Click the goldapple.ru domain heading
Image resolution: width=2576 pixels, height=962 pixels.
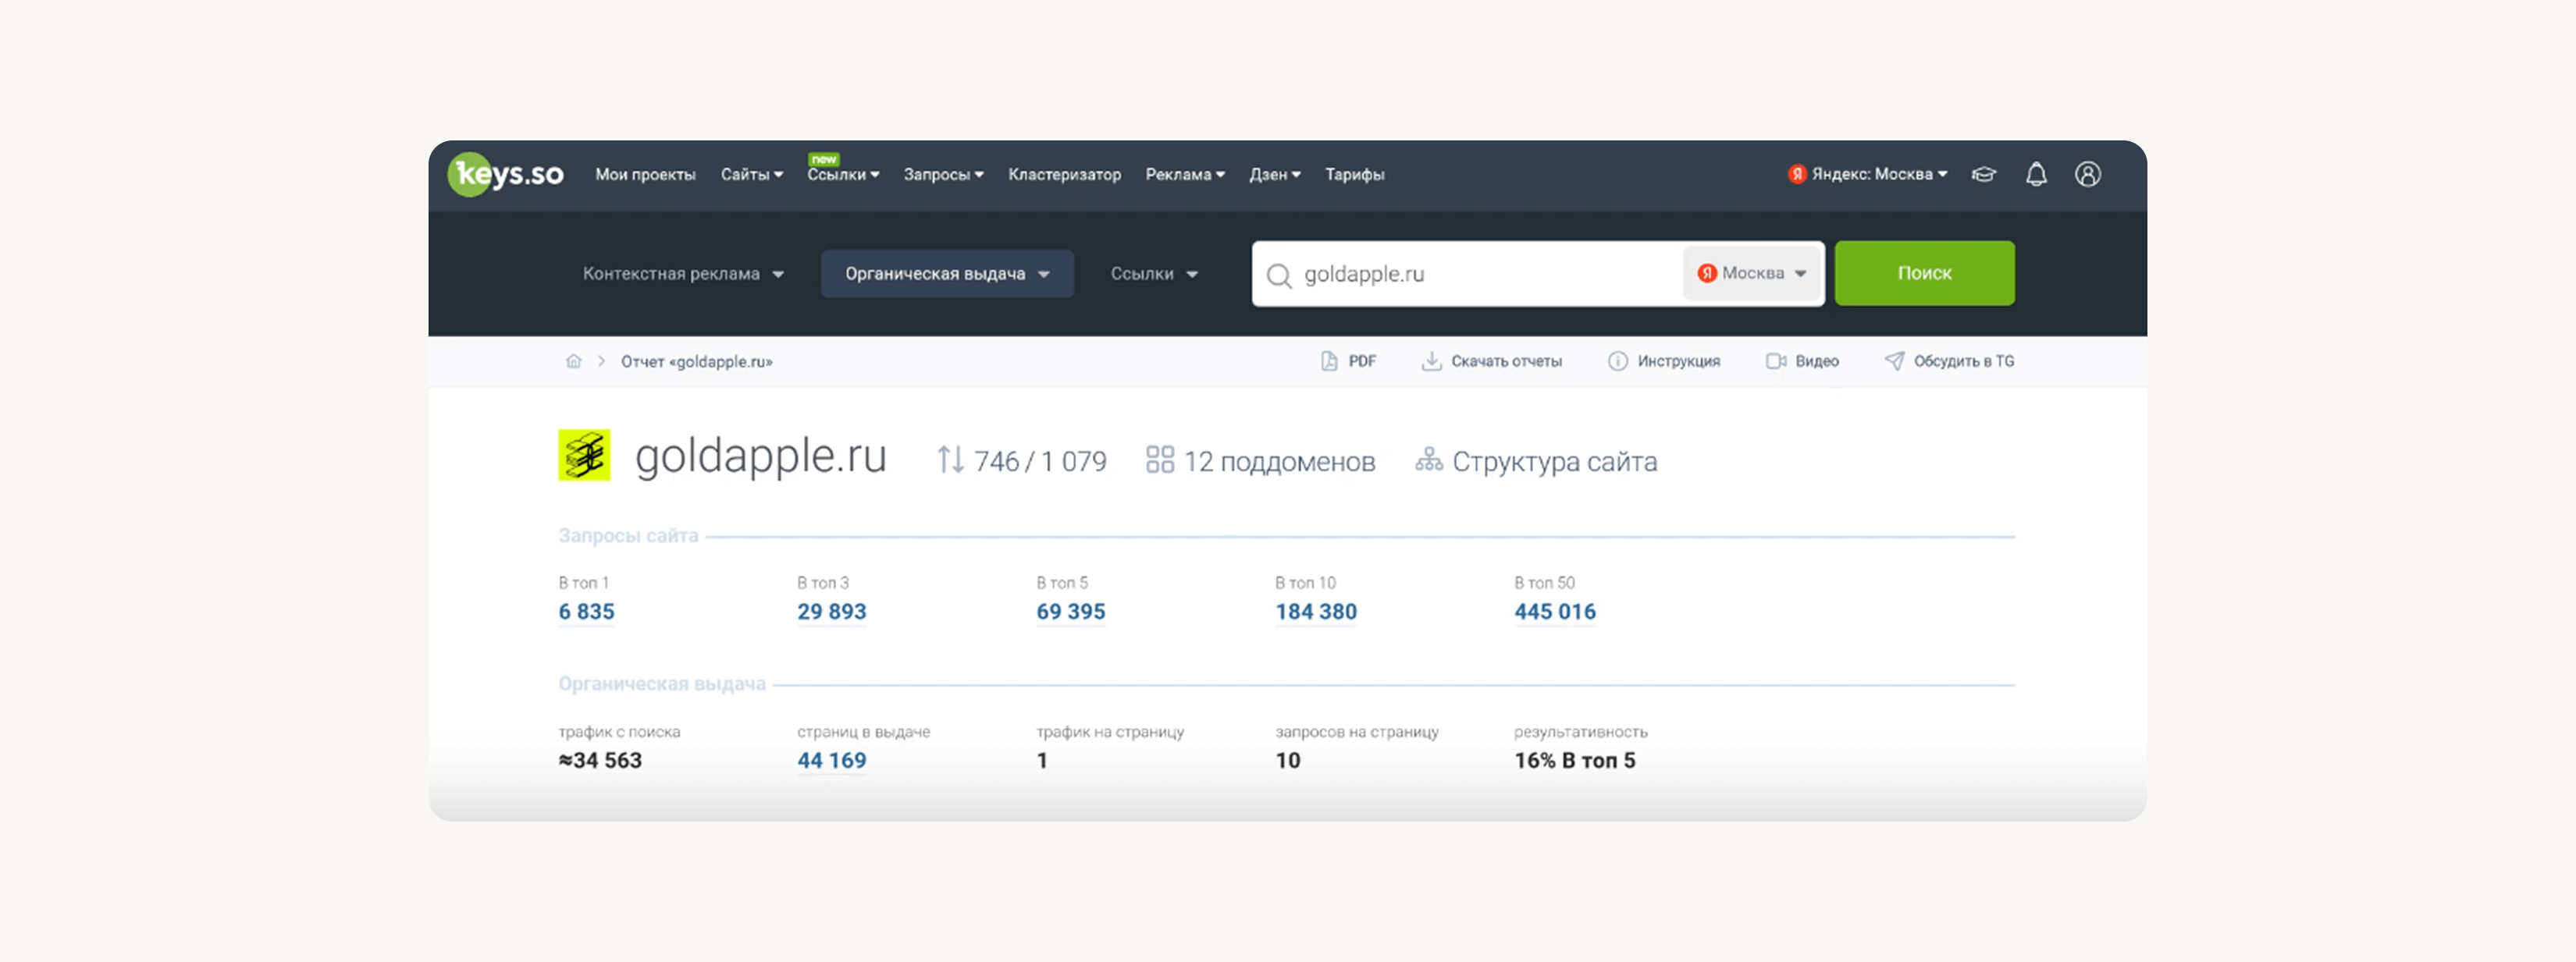(761, 456)
